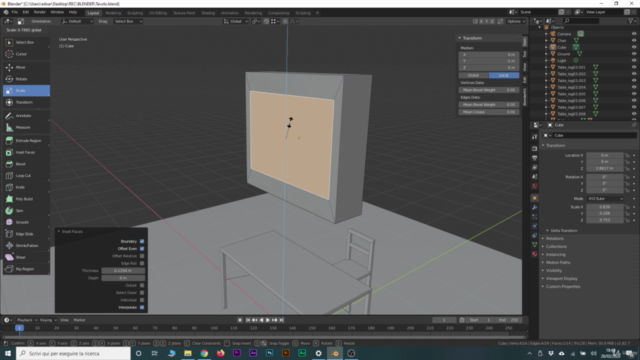This screenshot has height=360, width=640.
Task: Enable the Individual checkbox
Action: [142, 300]
